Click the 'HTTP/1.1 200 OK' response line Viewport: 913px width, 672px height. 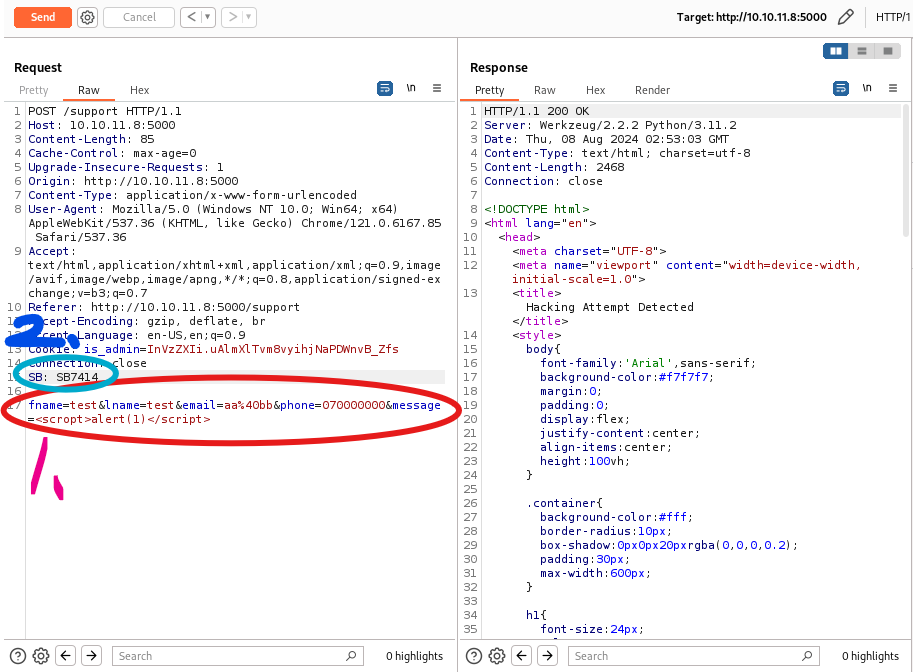(x=536, y=111)
